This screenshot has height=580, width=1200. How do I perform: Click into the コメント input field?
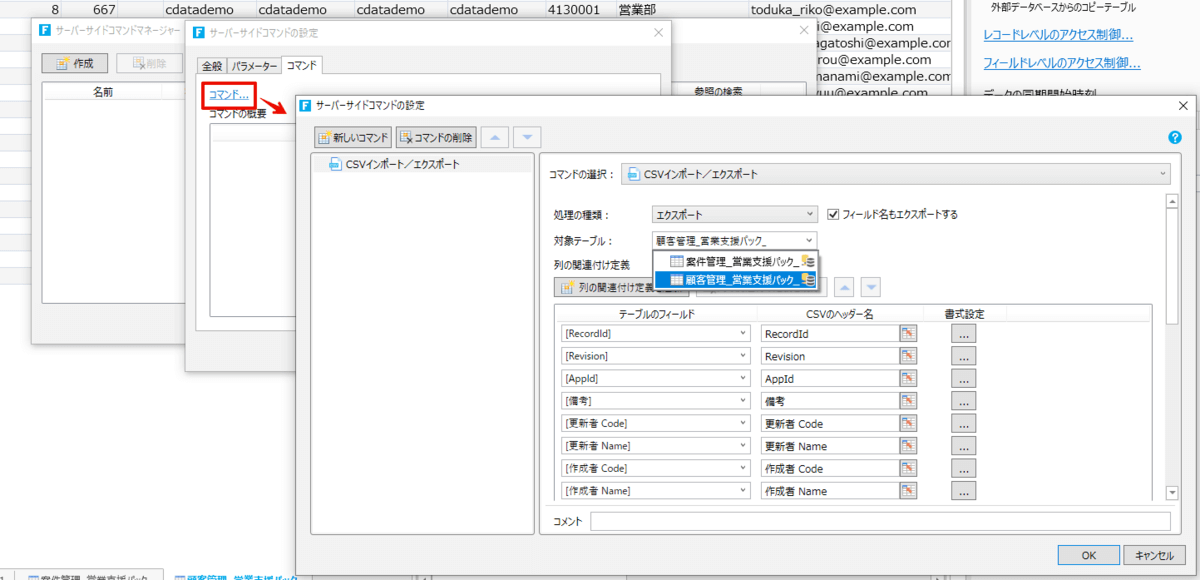pos(880,521)
